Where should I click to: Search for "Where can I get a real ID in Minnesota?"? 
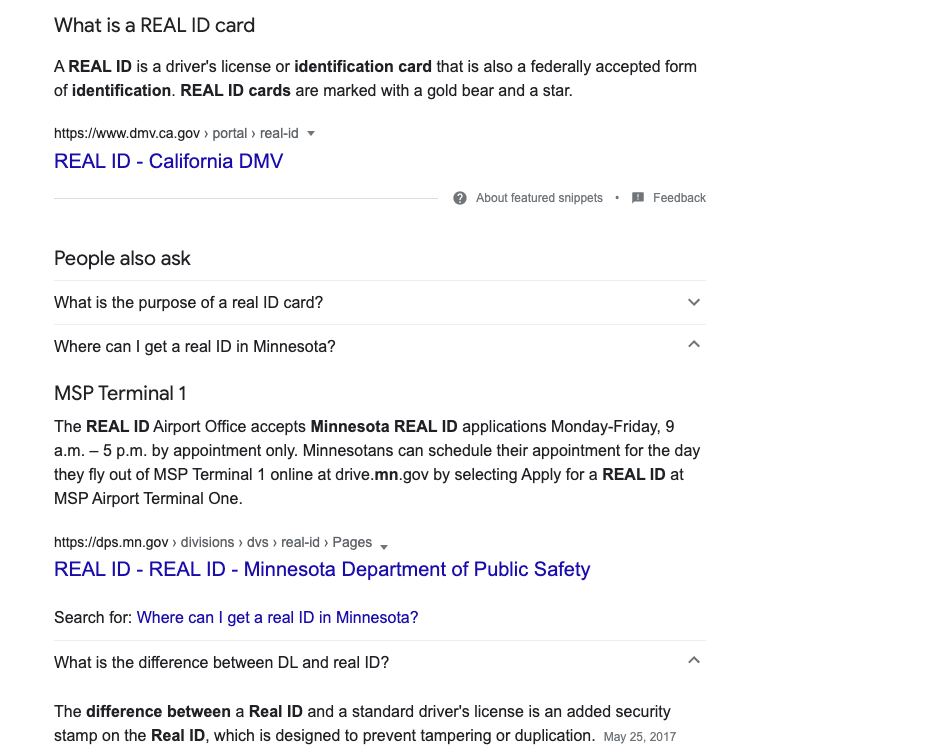pos(277,617)
